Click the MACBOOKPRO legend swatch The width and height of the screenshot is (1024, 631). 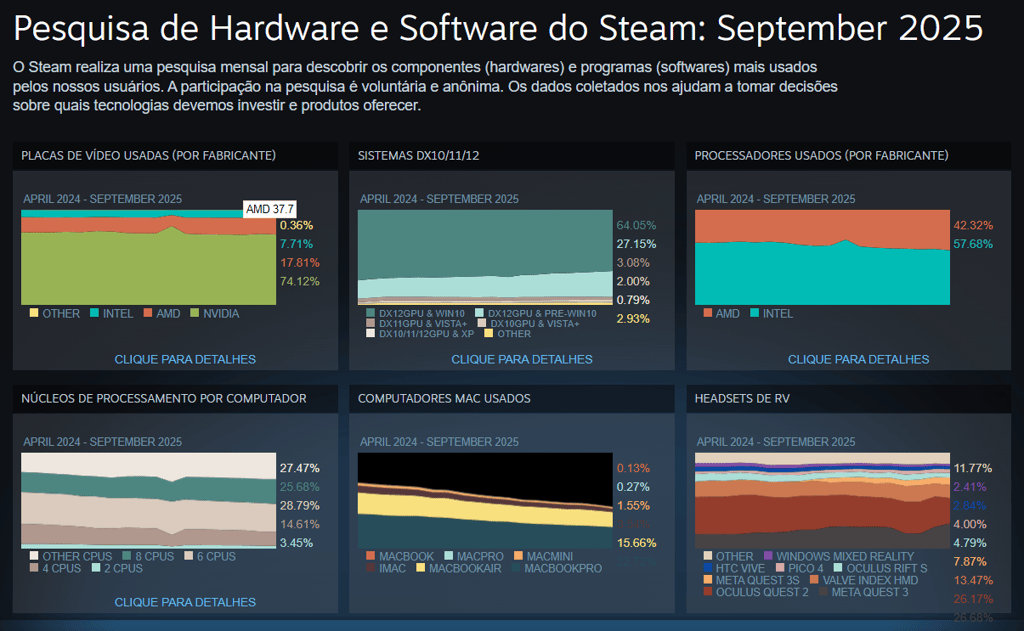point(516,568)
